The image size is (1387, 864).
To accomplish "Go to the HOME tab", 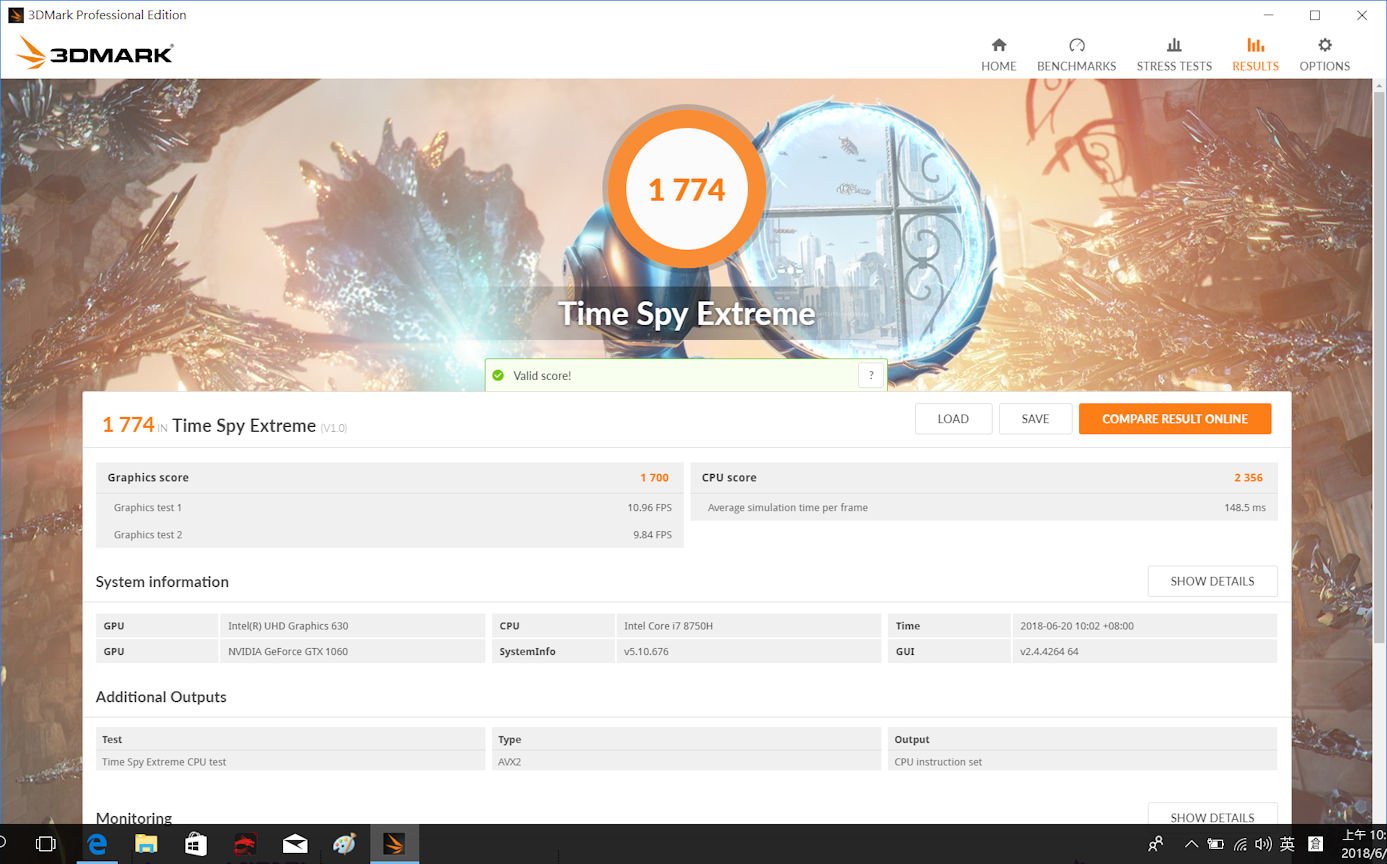I will pyautogui.click(x=998, y=55).
